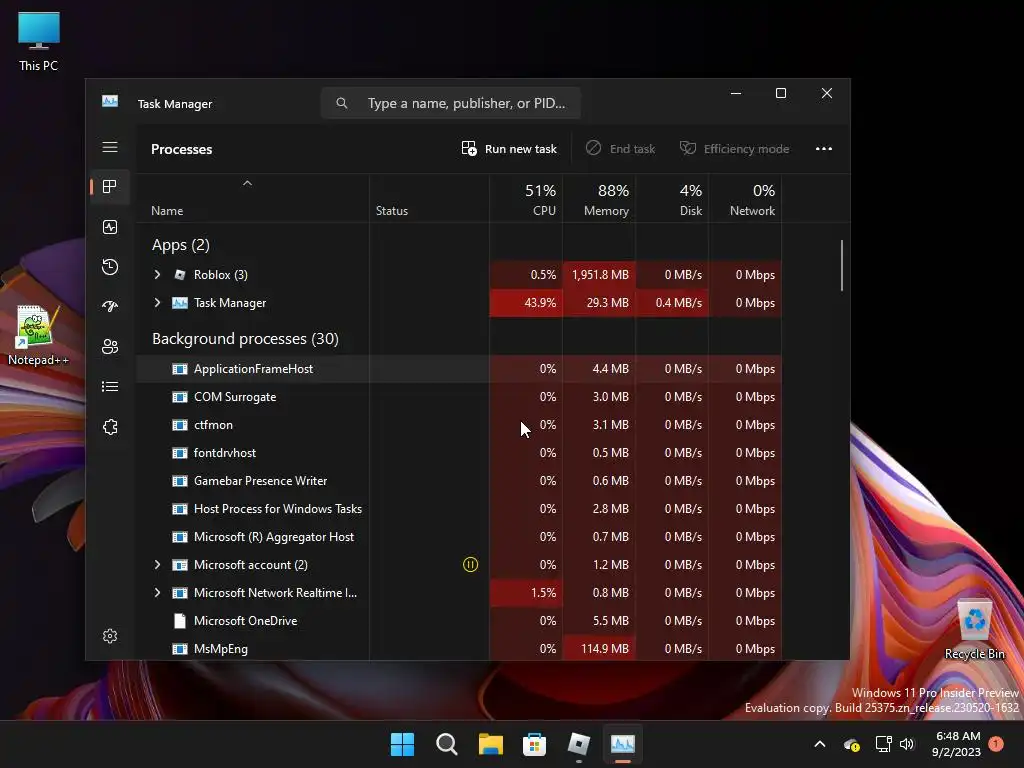Open the Performance page in sidebar

click(x=110, y=227)
